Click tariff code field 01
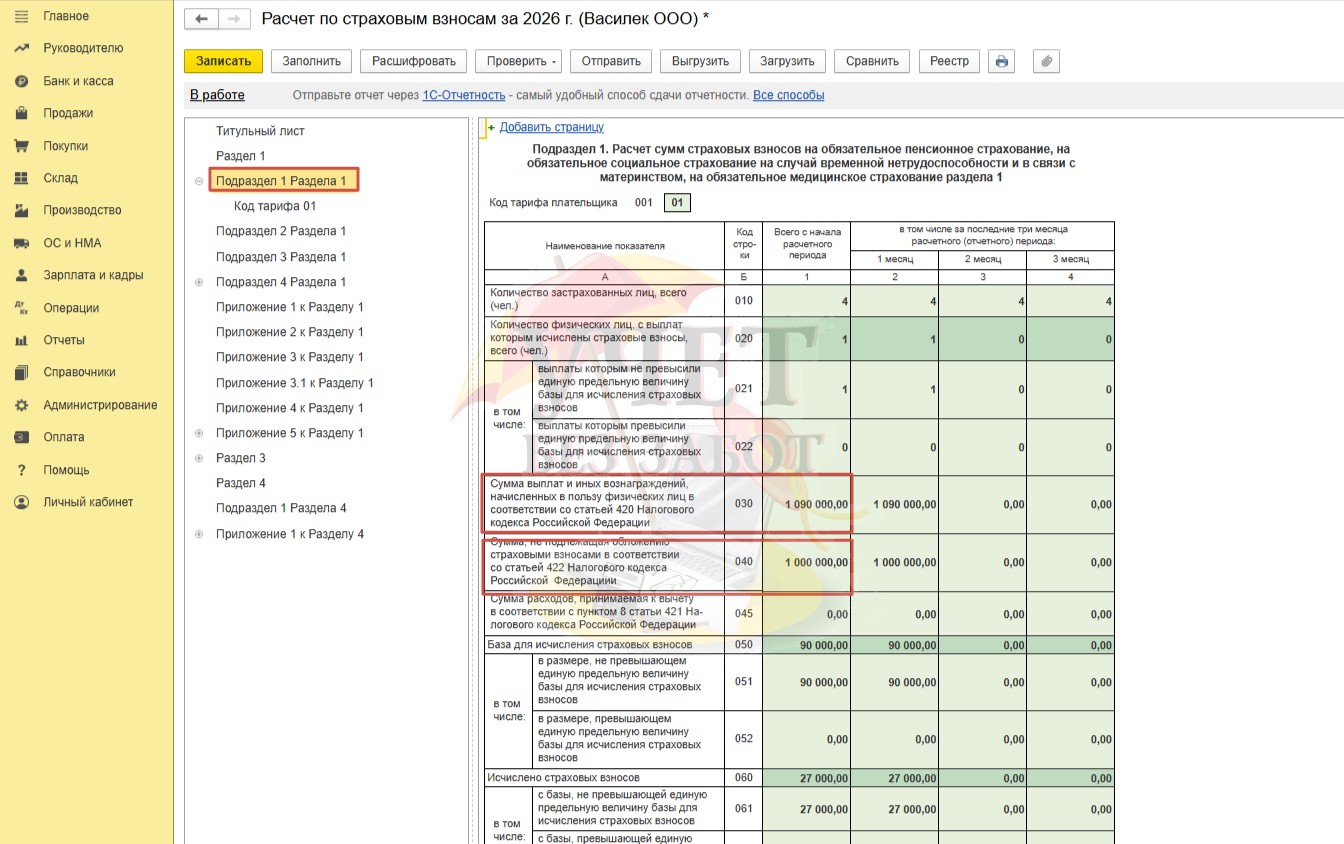This screenshot has width=1344, height=844. coord(677,203)
